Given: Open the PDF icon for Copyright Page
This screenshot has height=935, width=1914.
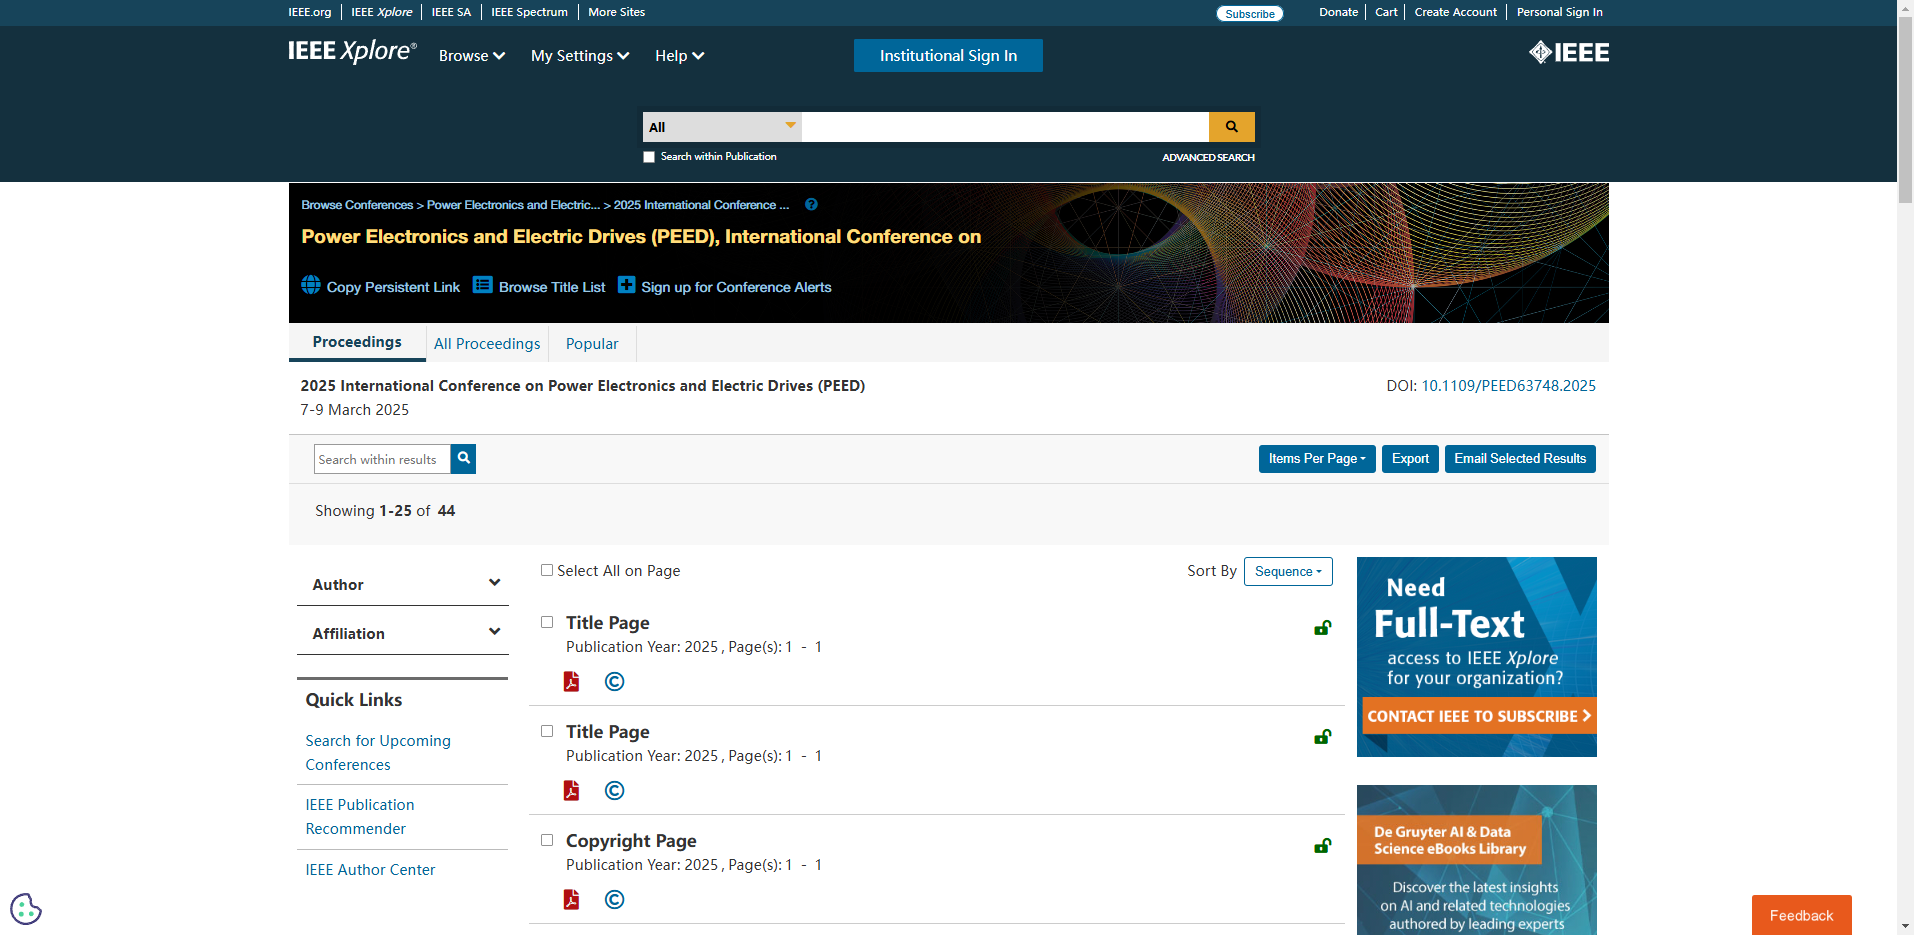Looking at the screenshot, I should tap(571, 900).
